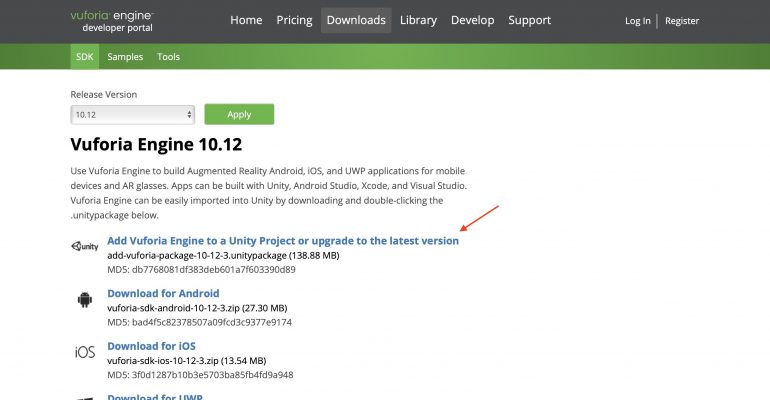Click the Unity logo icon
The width and height of the screenshot is (770, 400).
pyautogui.click(x=84, y=246)
